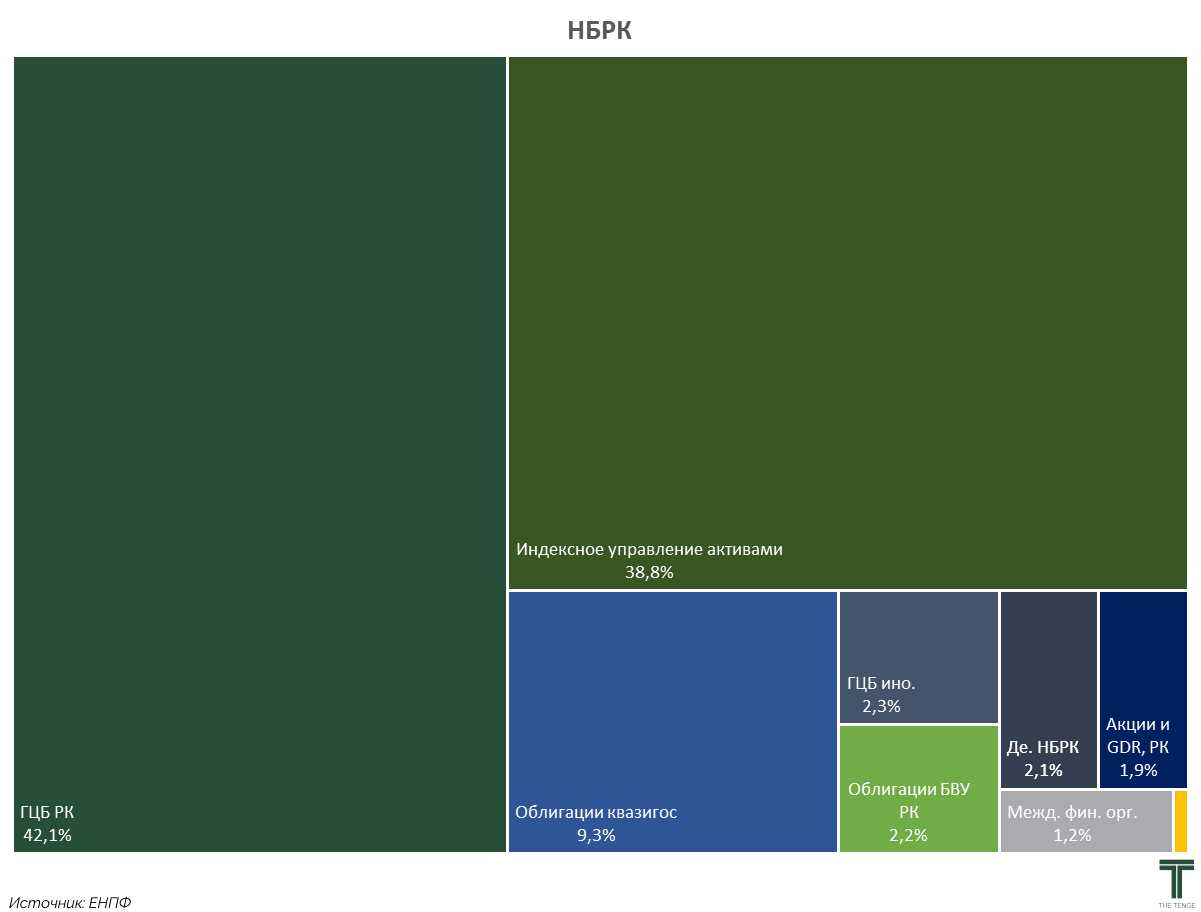
Task: Select the 2,1% percentage value
Action: pyautogui.click(x=1043, y=770)
